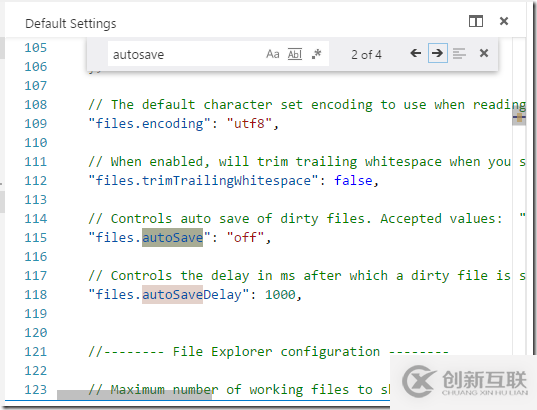The height and width of the screenshot is (410, 537).
Task: Click comment about trim trailing whitespace
Action: (x=307, y=162)
